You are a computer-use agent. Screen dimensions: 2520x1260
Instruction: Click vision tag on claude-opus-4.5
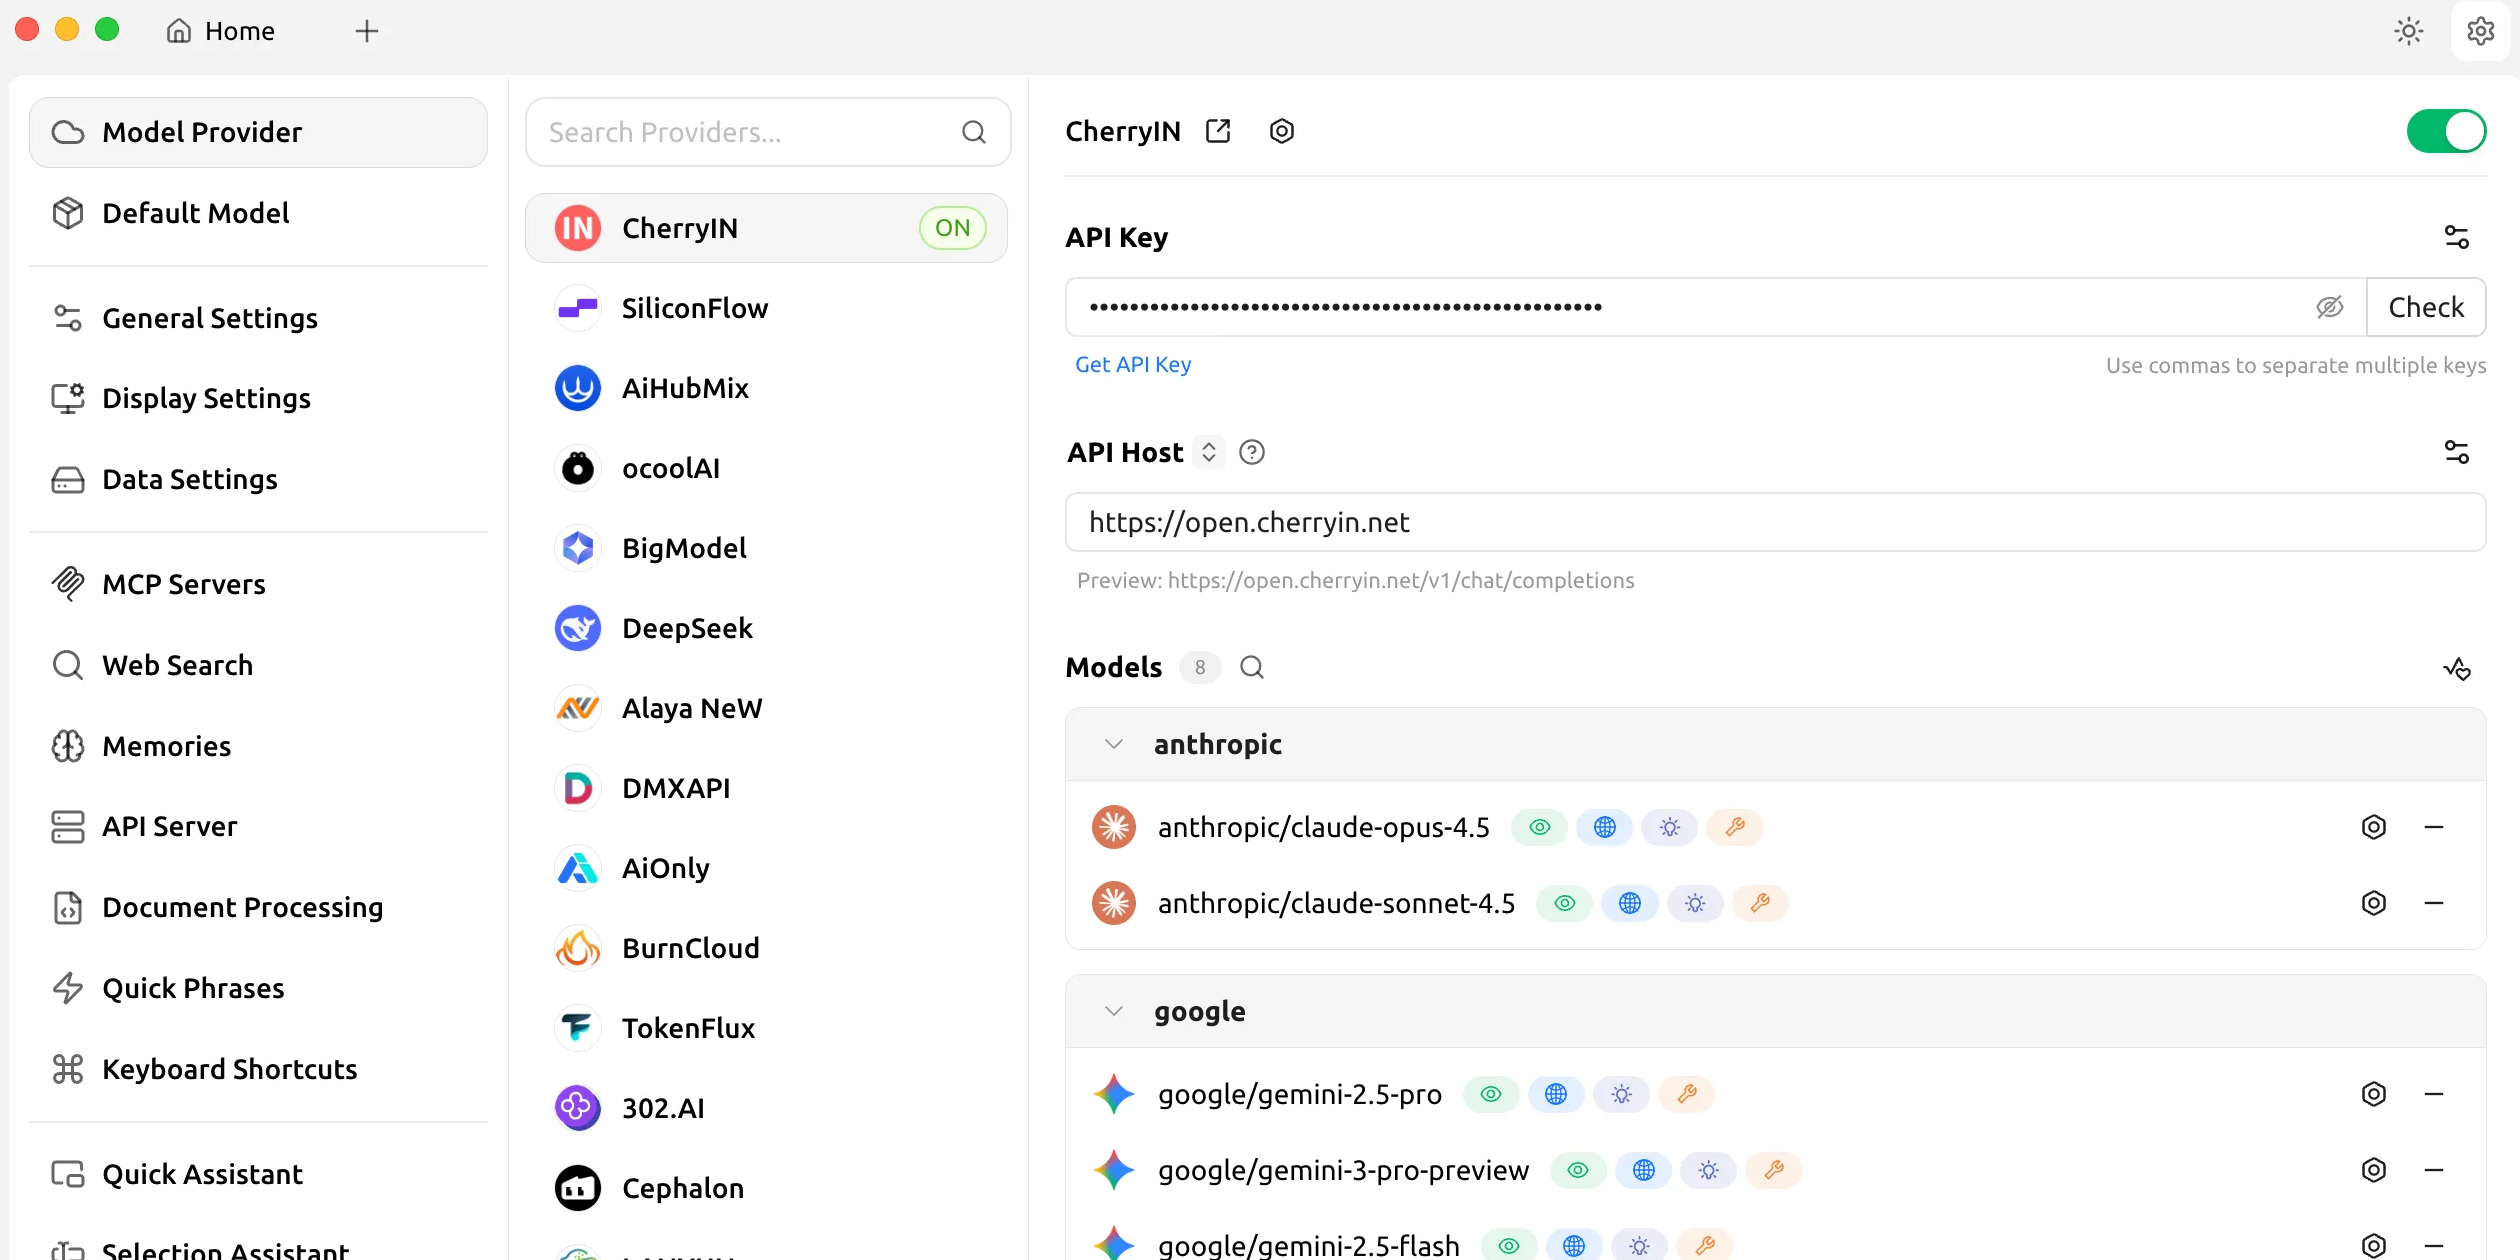coord(1540,827)
